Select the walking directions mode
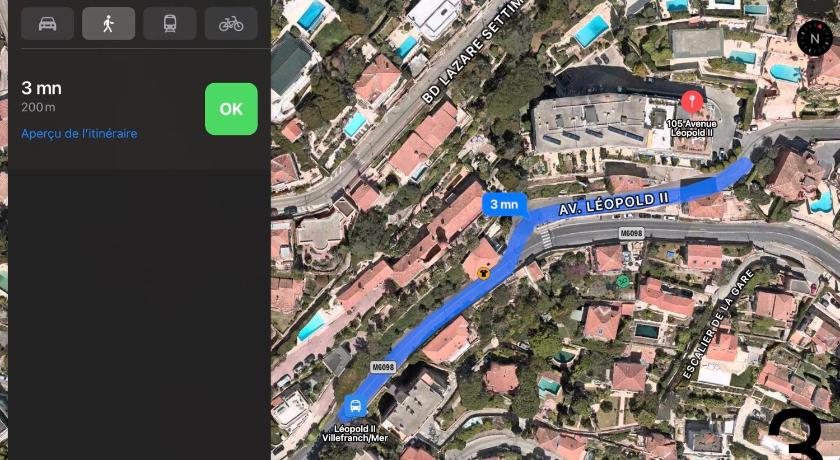 pos(108,24)
